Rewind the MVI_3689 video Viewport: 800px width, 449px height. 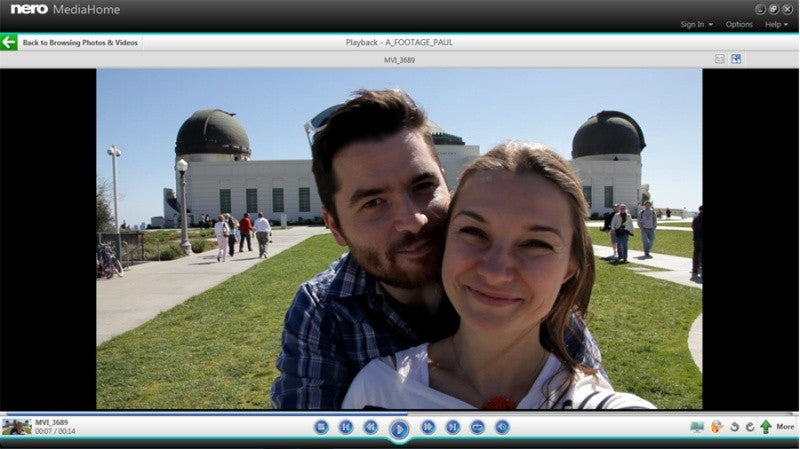pos(371,427)
